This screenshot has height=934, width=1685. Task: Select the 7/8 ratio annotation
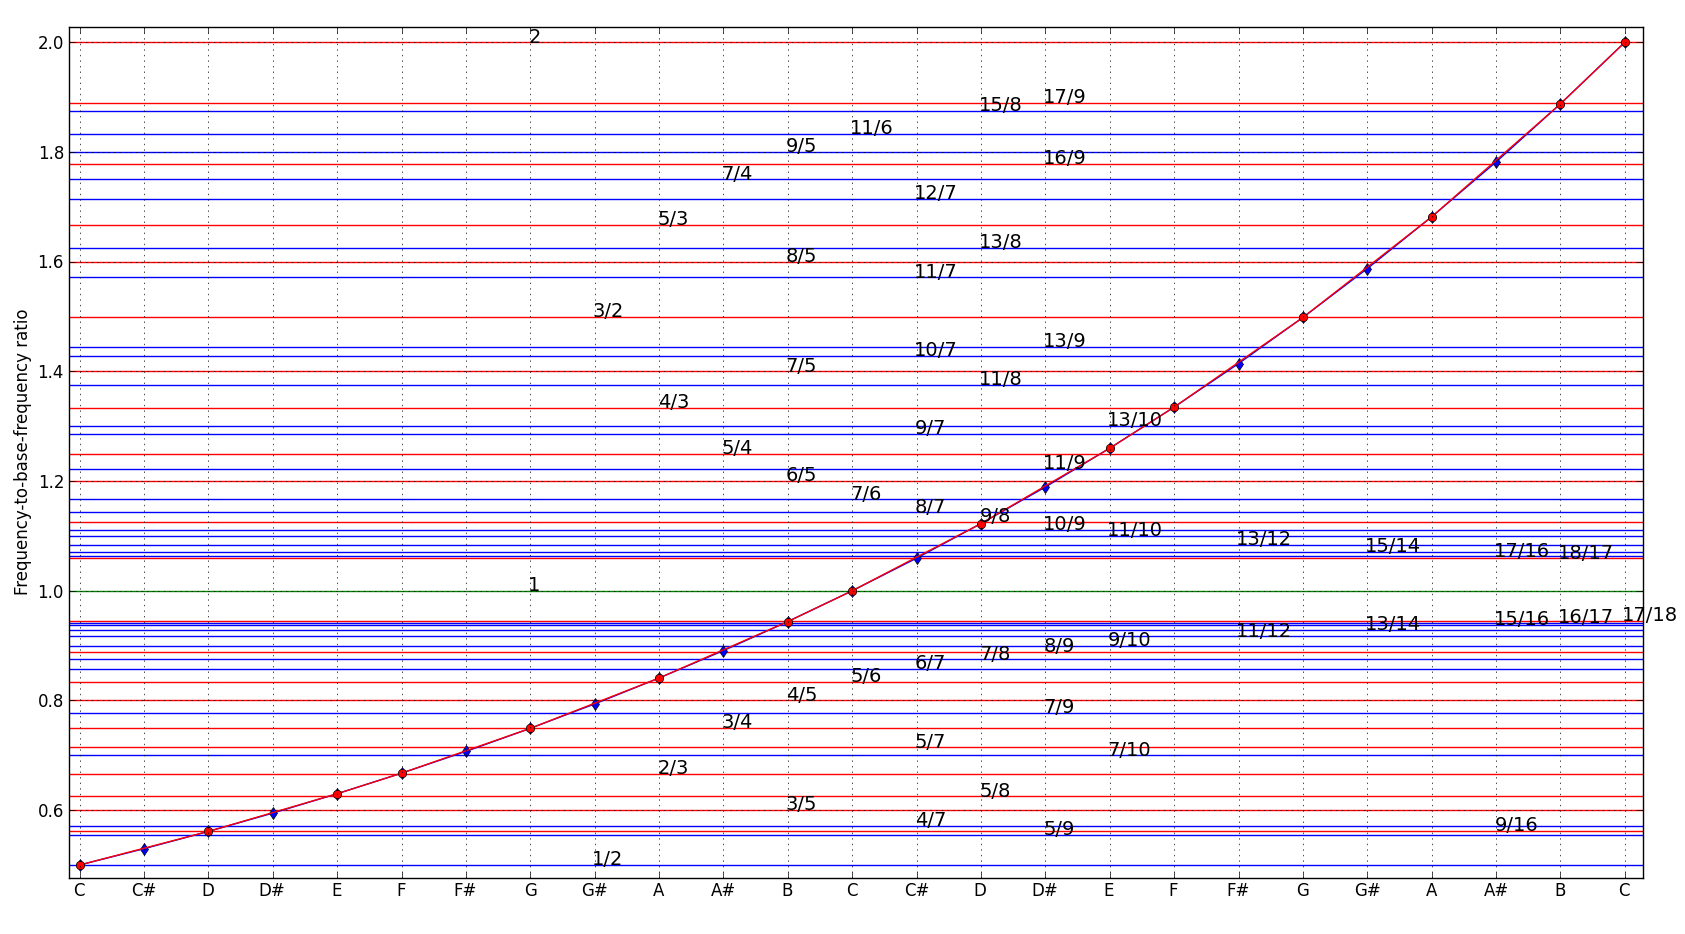pos(995,654)
